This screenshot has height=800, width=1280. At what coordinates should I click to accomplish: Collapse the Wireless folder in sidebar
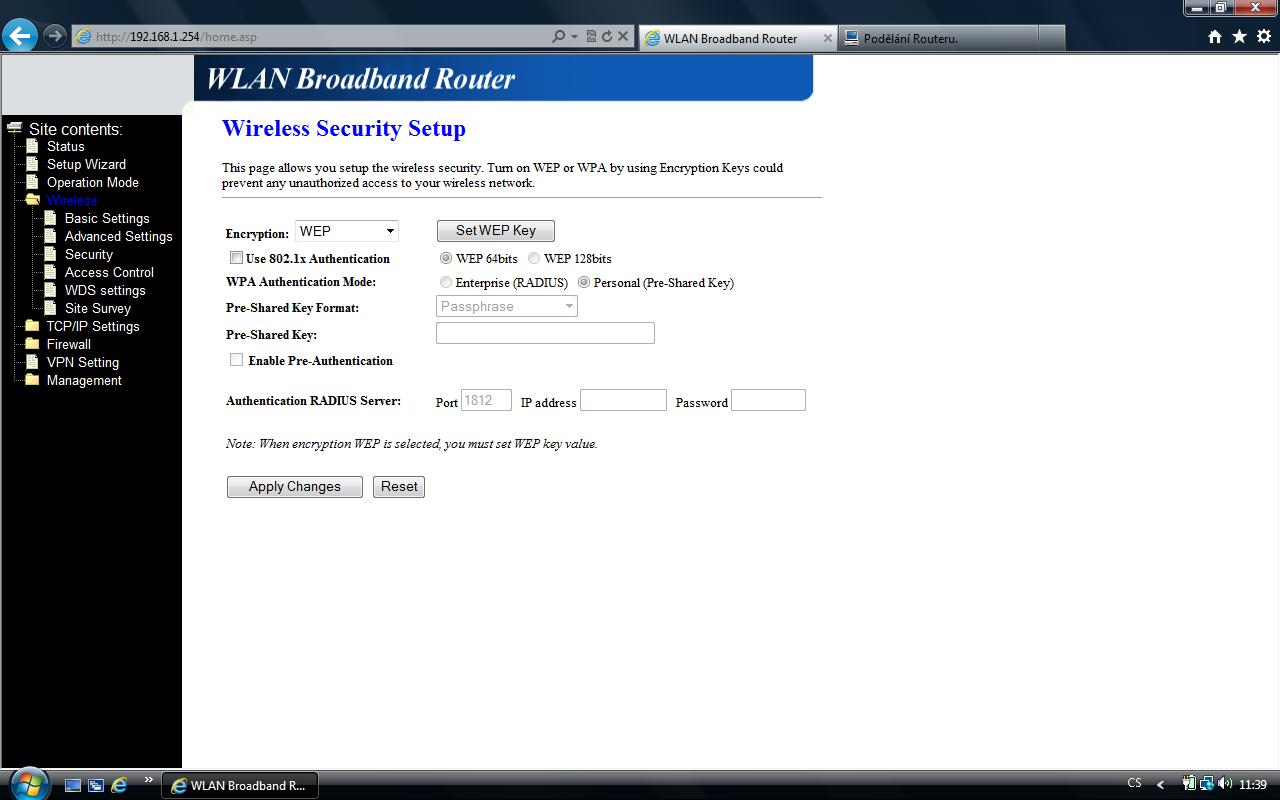click(x=32, y=200)
